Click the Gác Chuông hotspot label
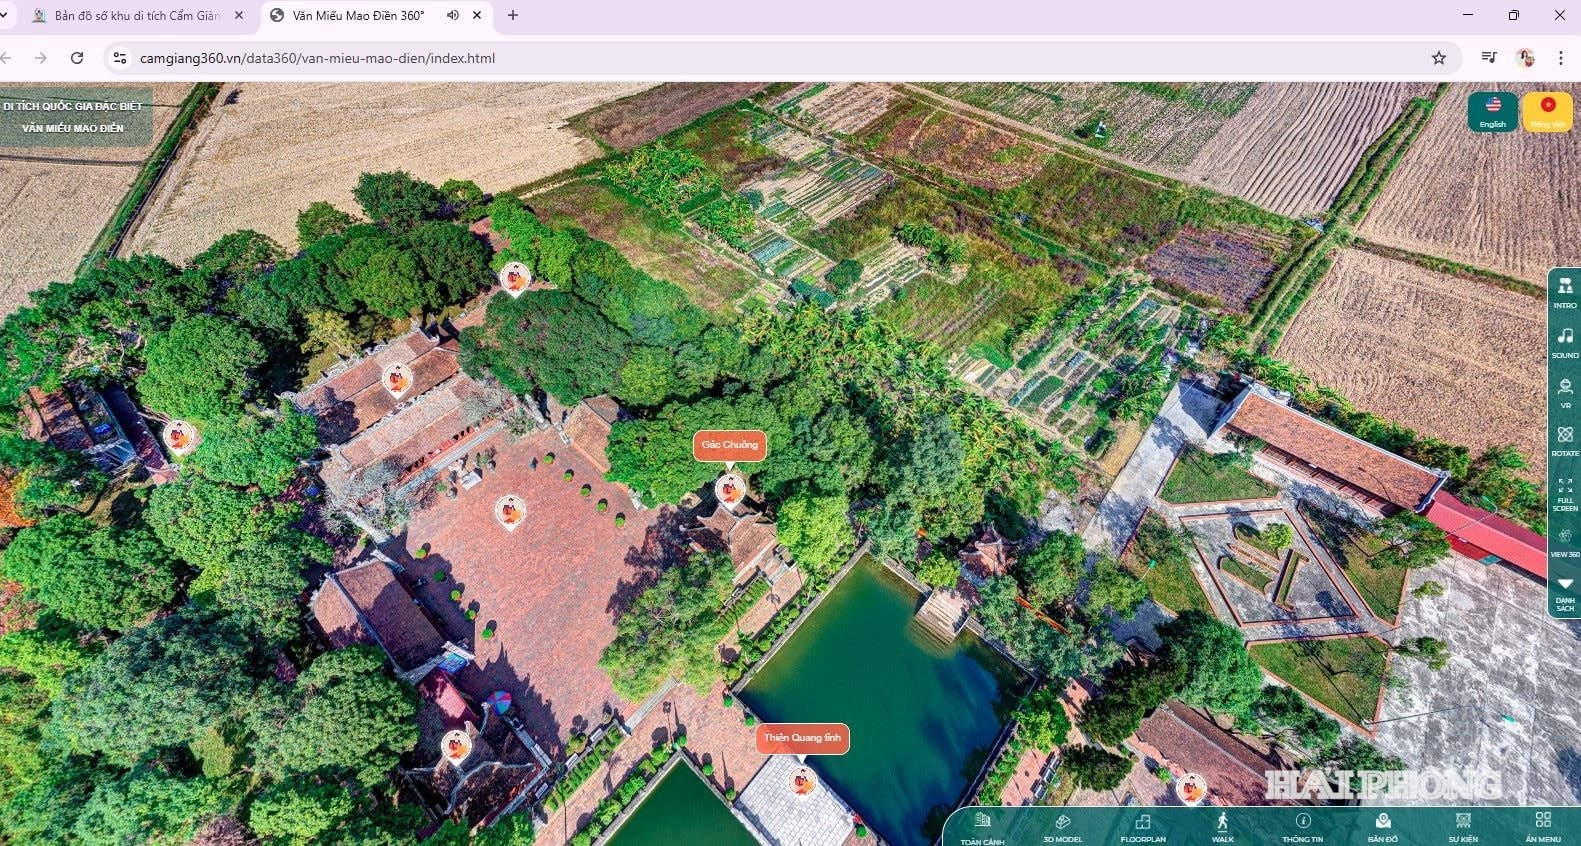This screenshot has width=1581, height=846. [x=730, y=445]
